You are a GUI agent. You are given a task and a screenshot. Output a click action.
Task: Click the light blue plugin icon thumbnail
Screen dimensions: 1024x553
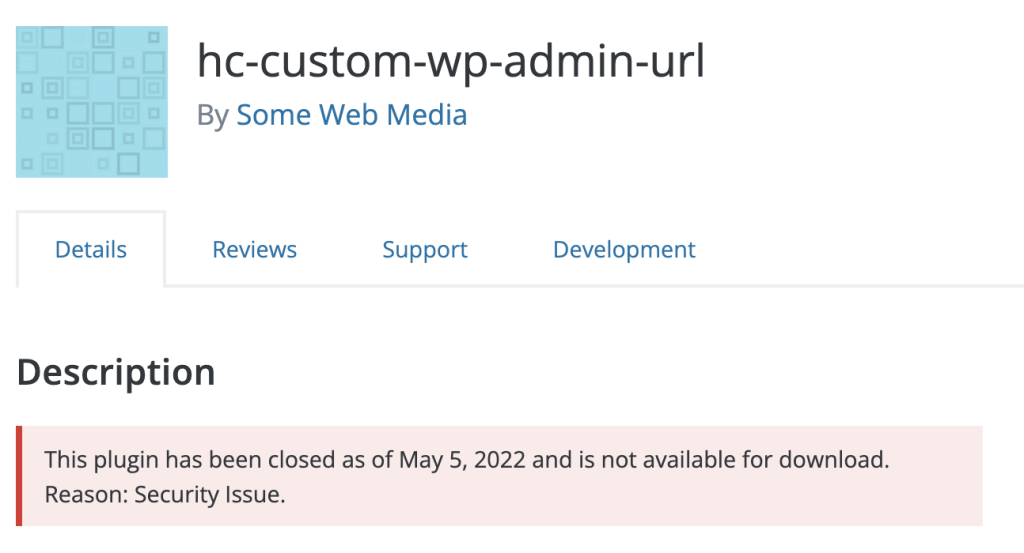pos(92,102)
